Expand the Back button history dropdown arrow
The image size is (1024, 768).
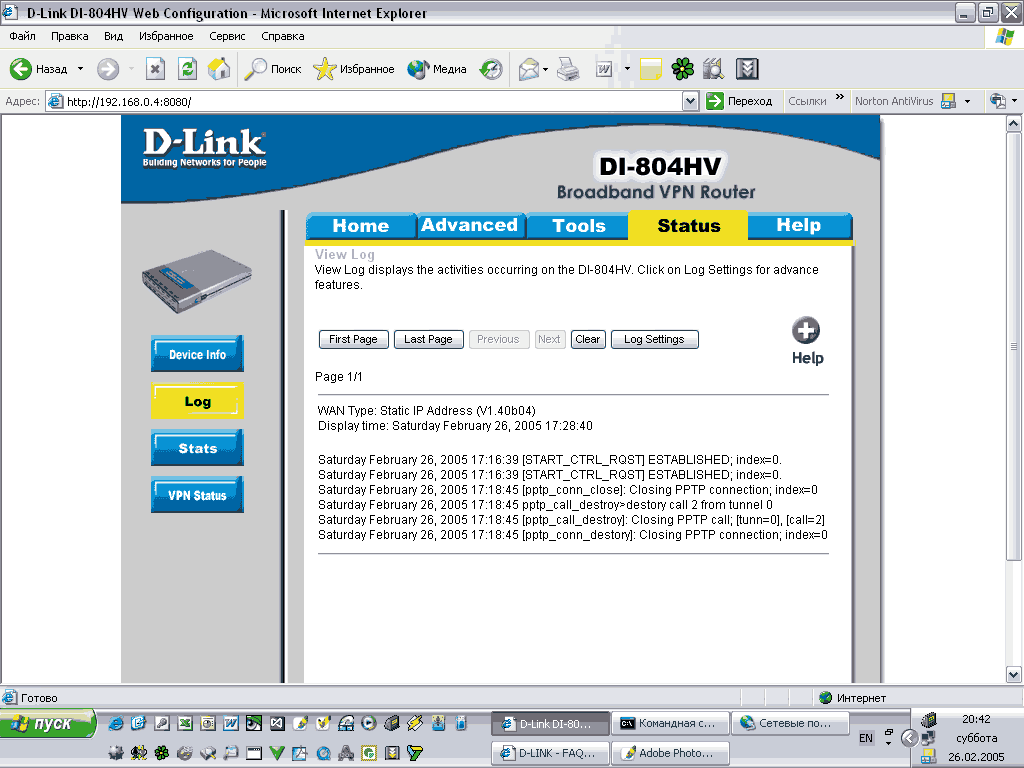tap(80, 69)
